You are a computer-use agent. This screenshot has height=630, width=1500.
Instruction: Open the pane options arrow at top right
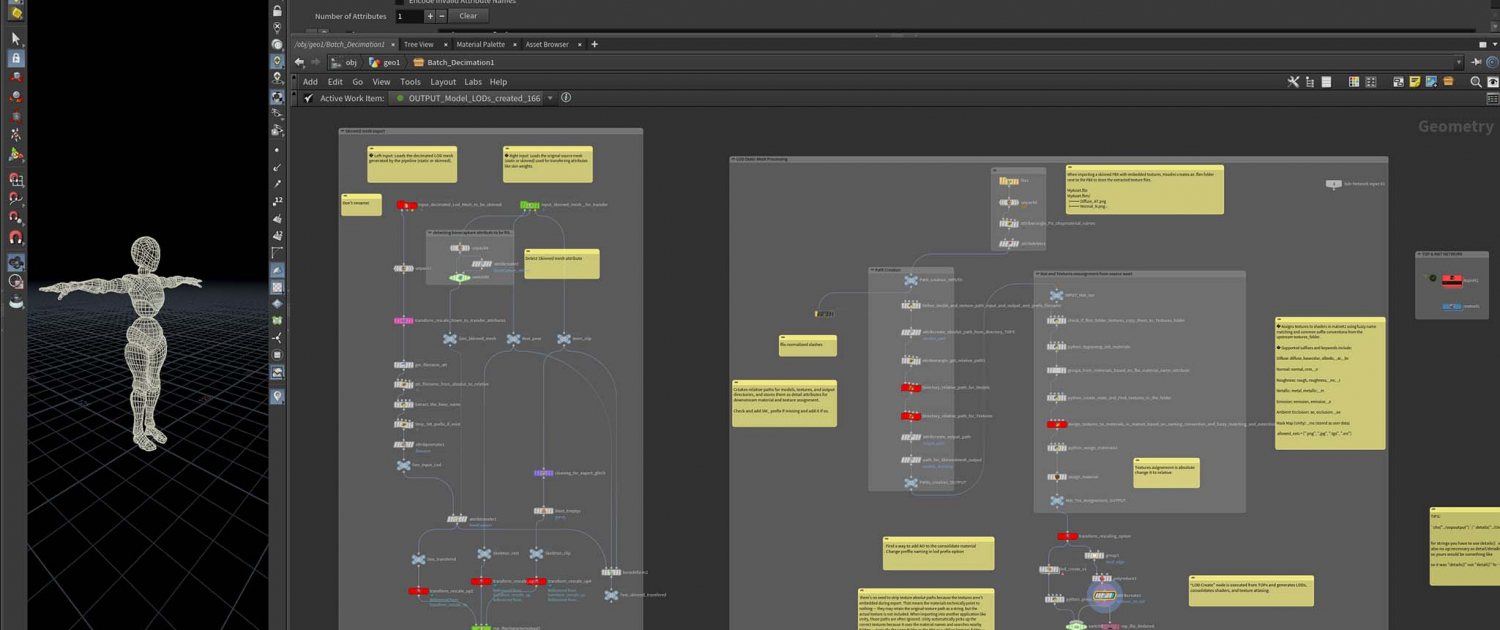(x=1494, y=44)
